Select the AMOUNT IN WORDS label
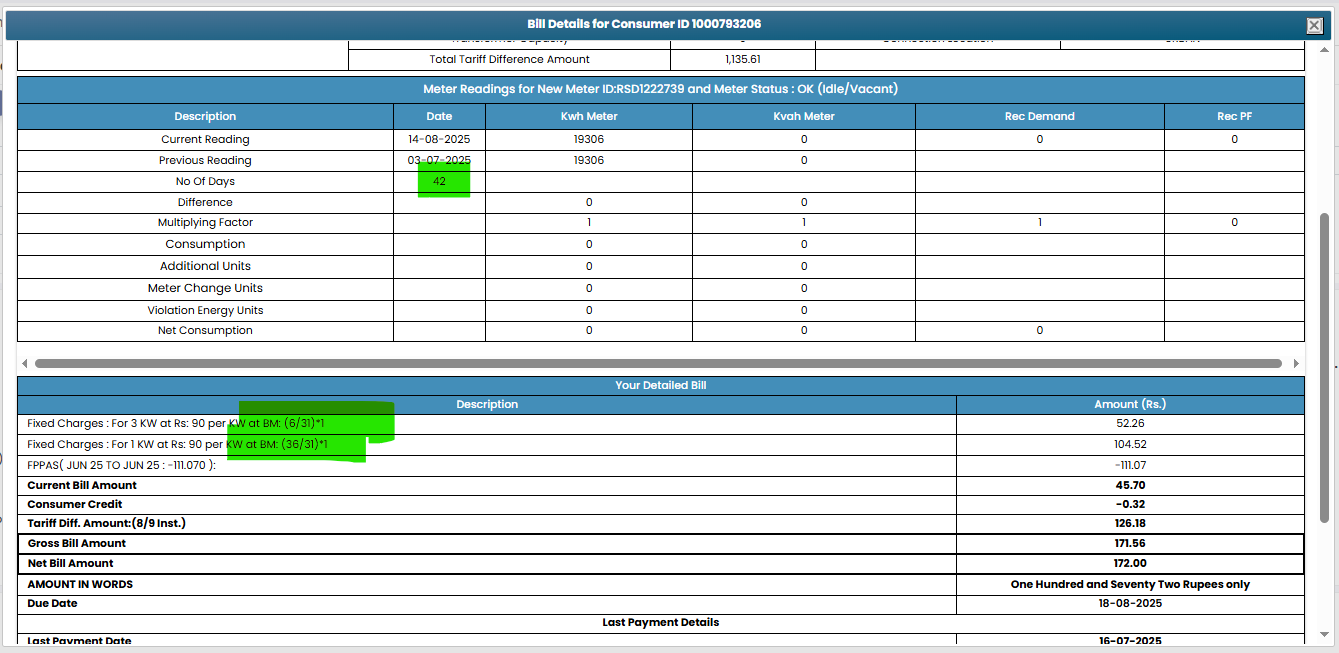The height and width of the screenshot is (653, 1339). pos(80,584)
